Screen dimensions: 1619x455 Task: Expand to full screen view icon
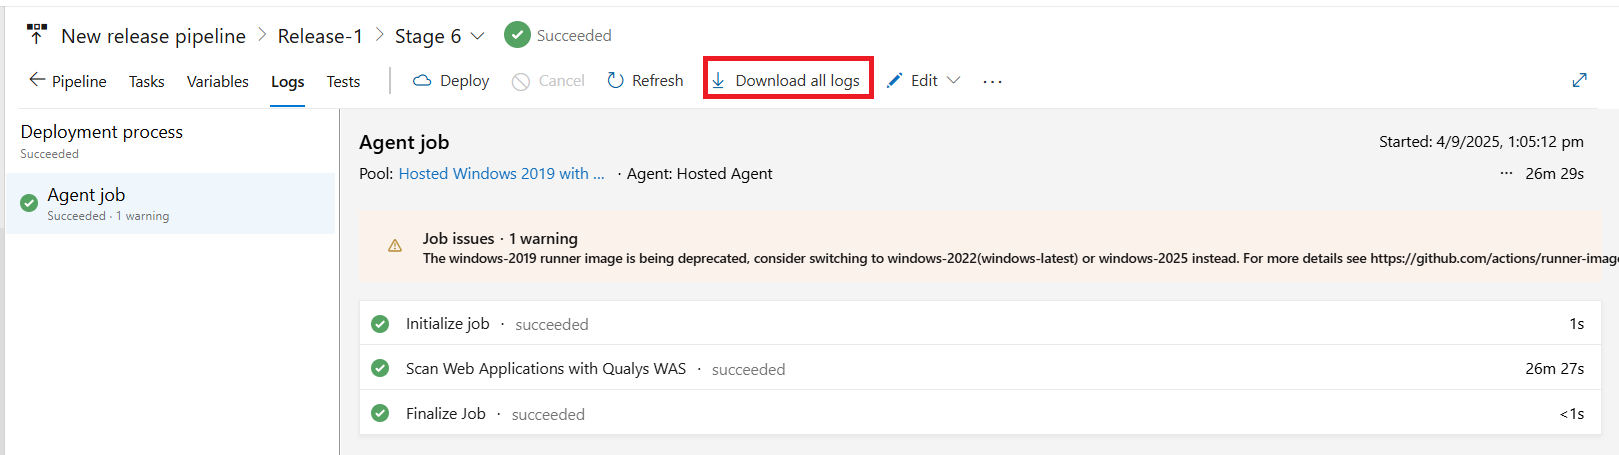pyautogui.click(x=1579, y=80)
